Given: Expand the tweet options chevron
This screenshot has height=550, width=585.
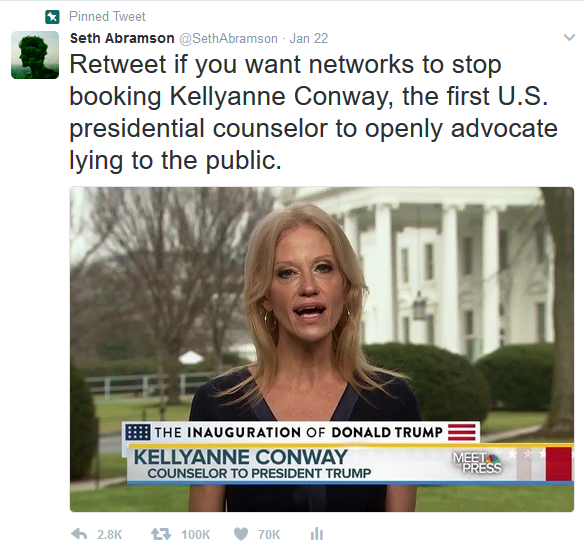Looking at the screenshot, I should tap(569, 37).
